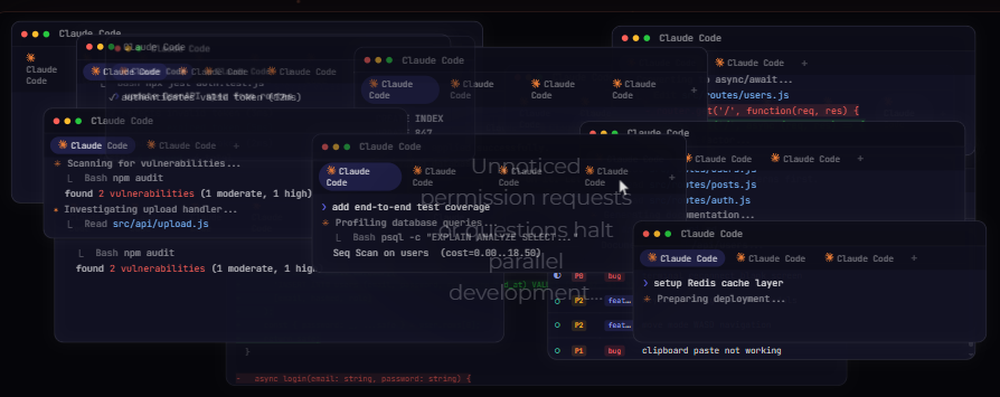Click the orange spinner beside "Preparing deployment"
This screenshot has width=1000, height=397.
tap(647, 299)
